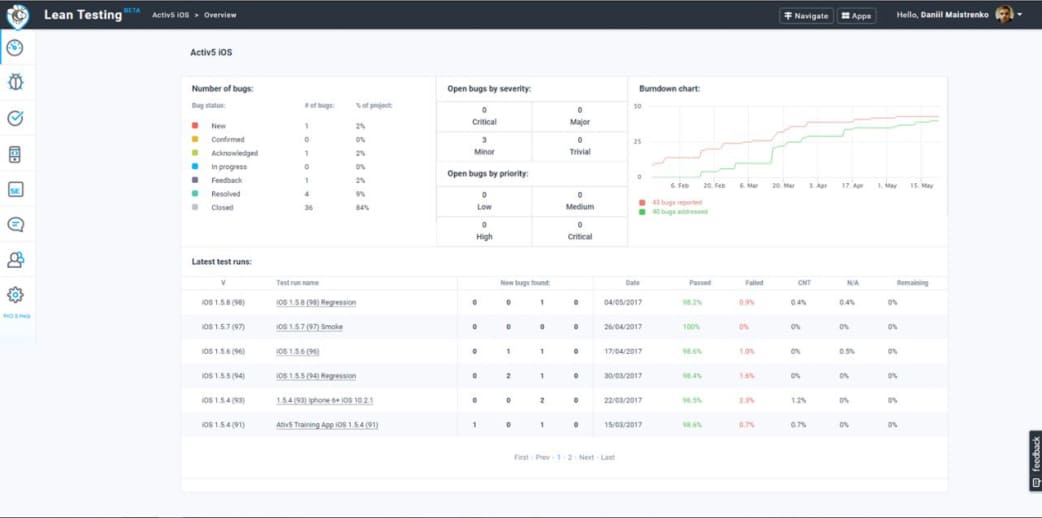Go to page 2 of test runs
Image resolution: width=1042 pixels, height=518 pixels.
(x=570, y=457)
